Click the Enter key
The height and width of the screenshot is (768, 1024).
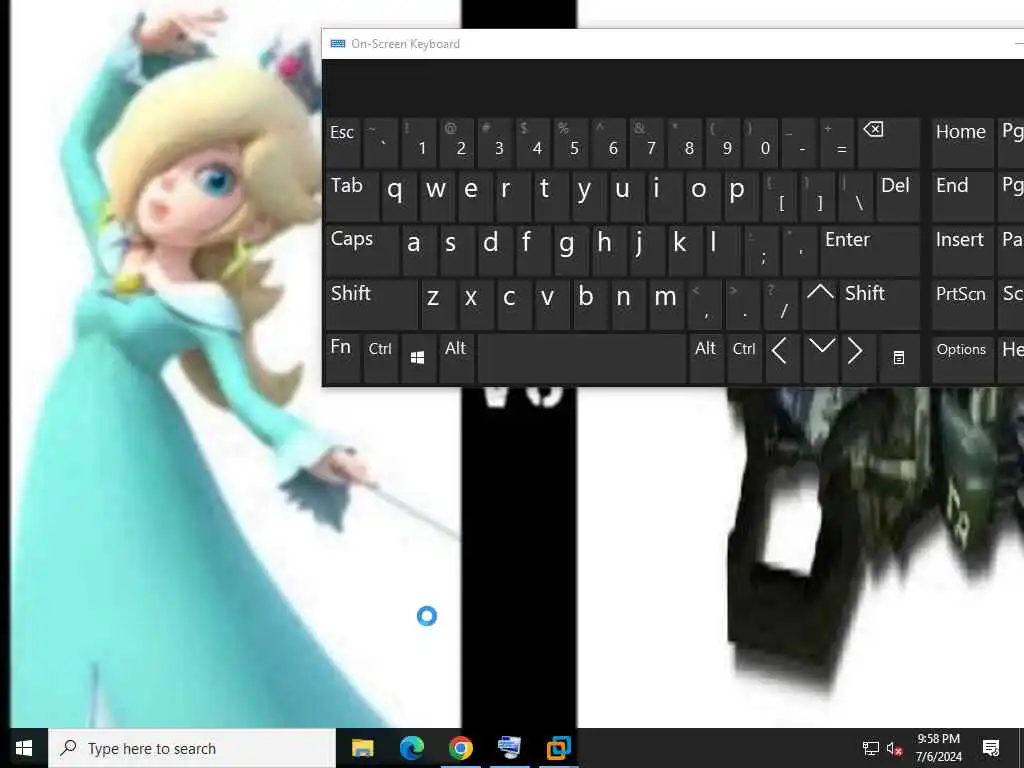point(870,250)
